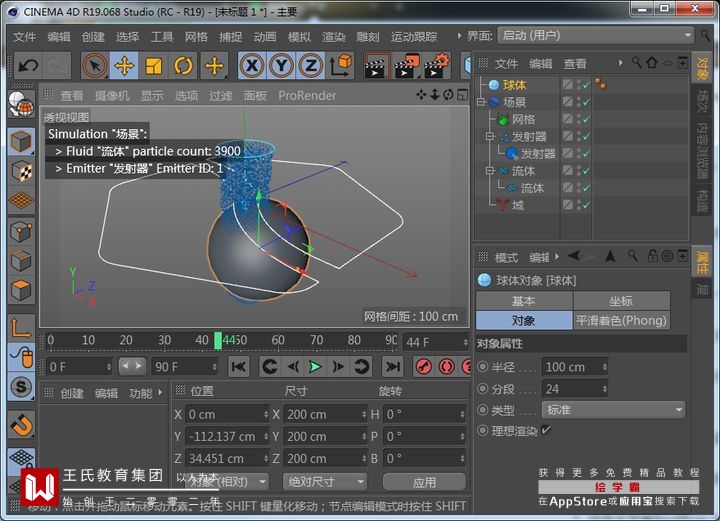This screenshot has width=720, height=521.
Task: Open the 文件 menu
Action: [x=24, y=37]
